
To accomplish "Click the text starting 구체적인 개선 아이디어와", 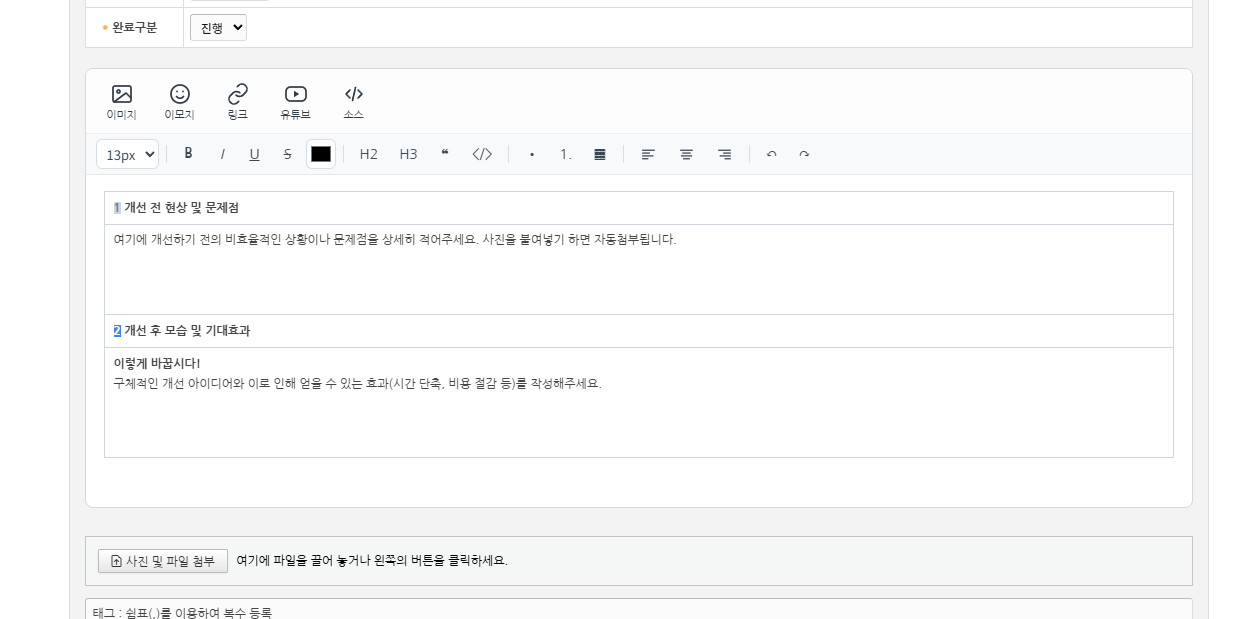I will (x=357, y=383).
